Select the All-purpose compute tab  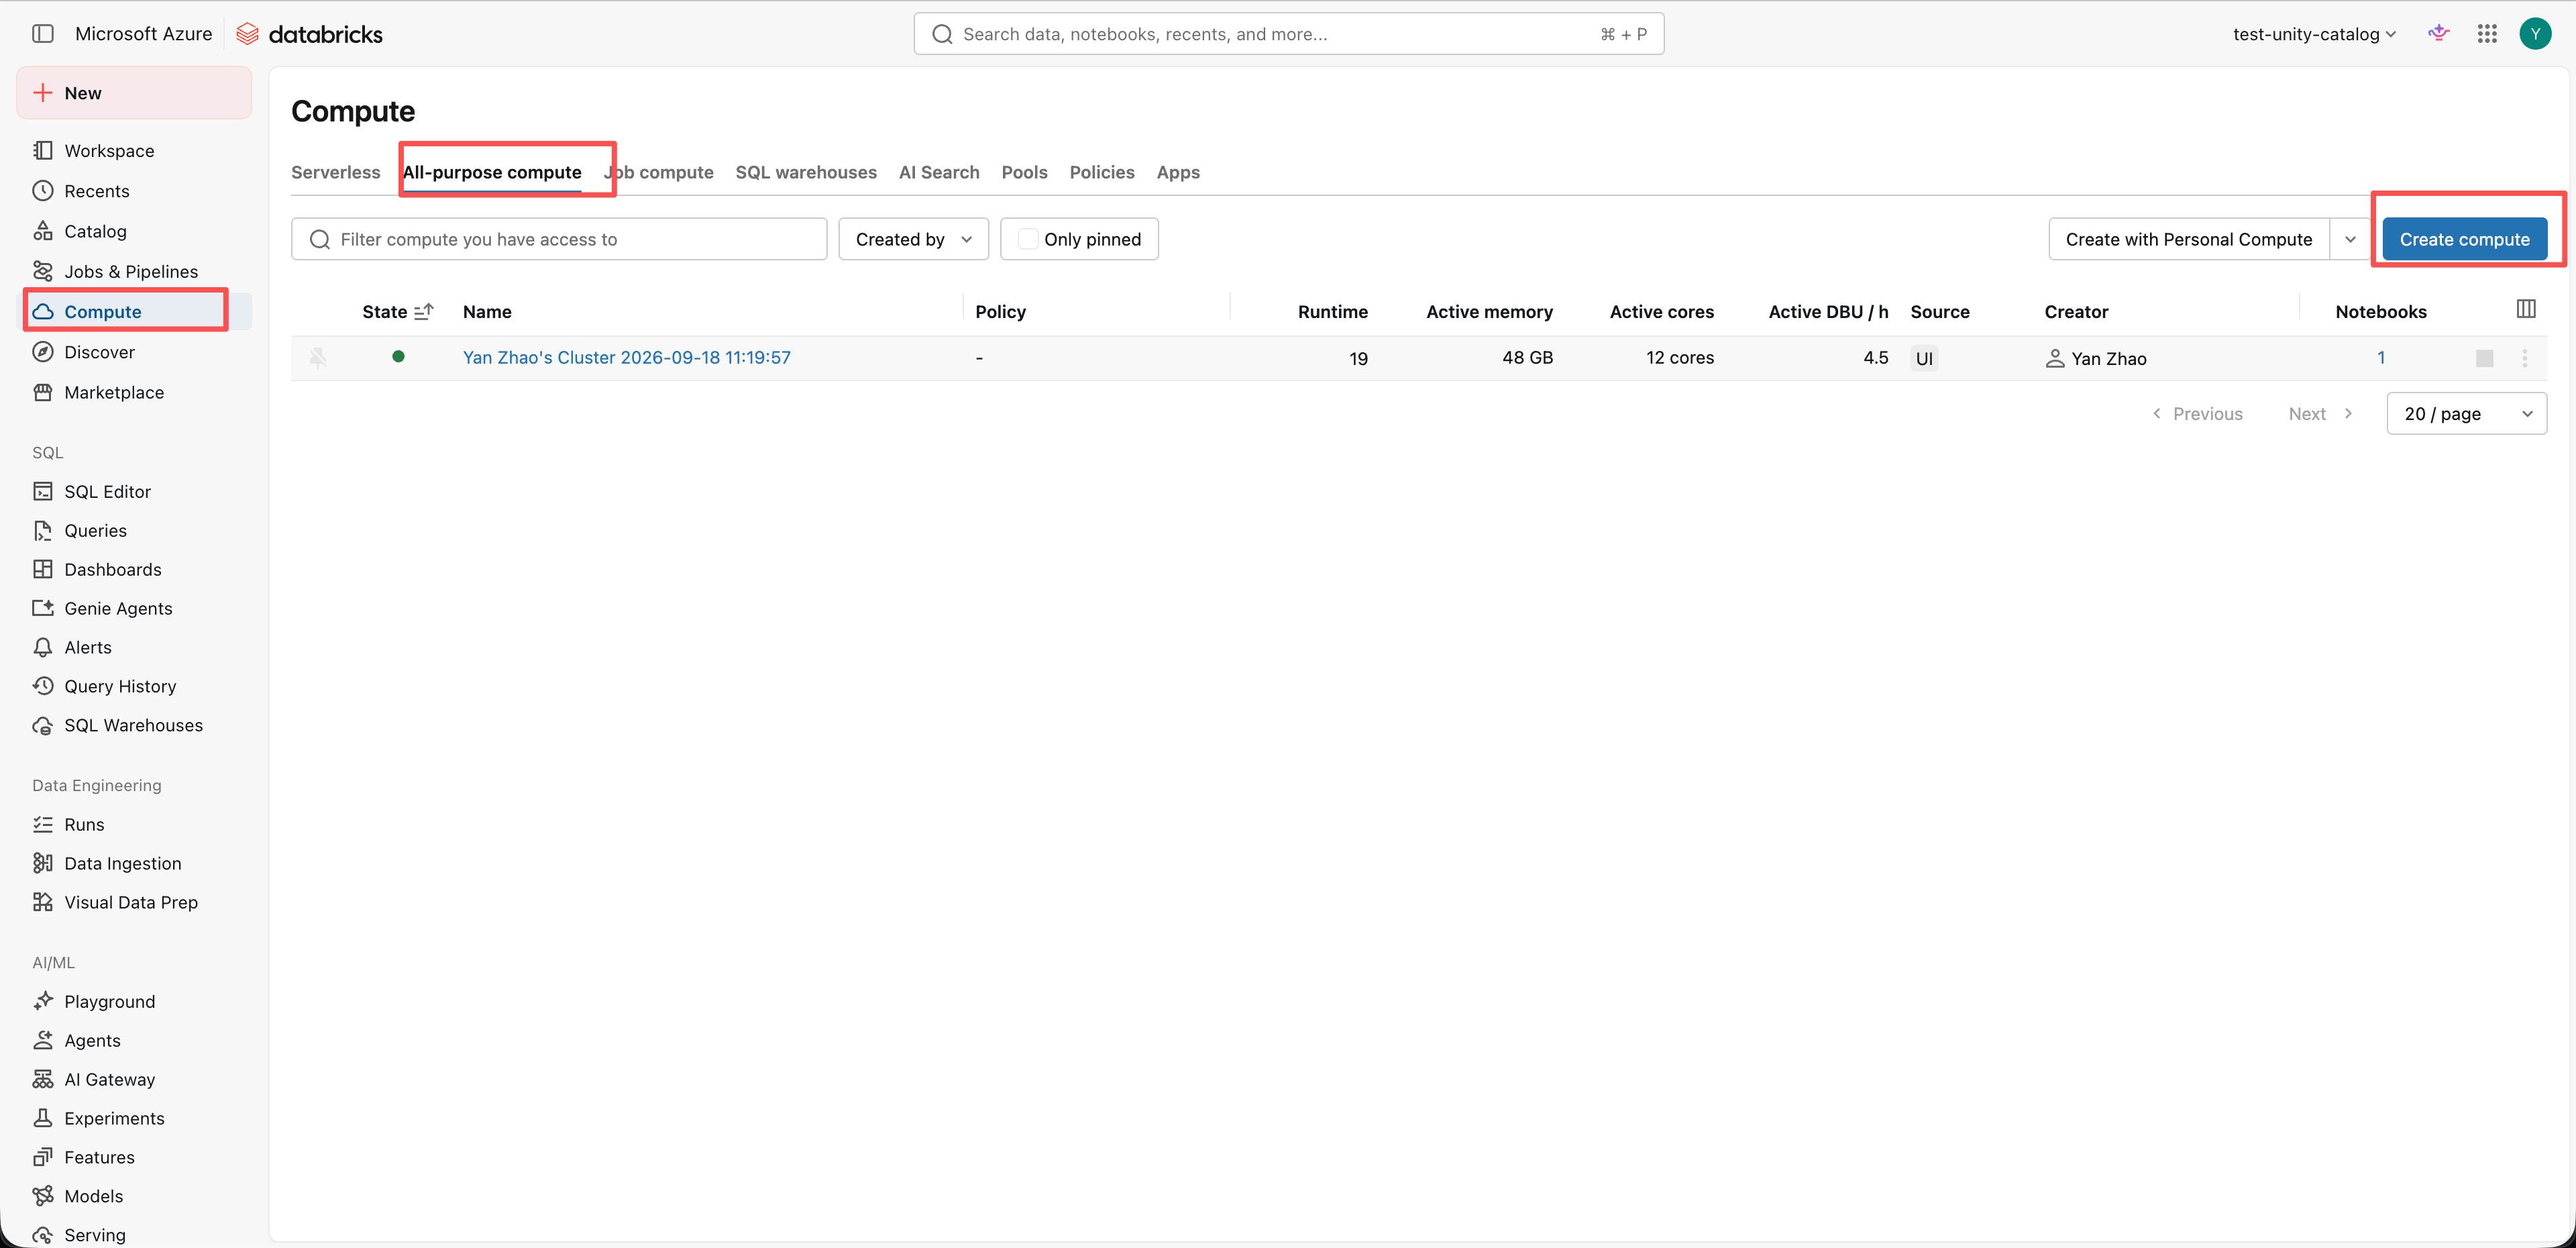[491, 172]
